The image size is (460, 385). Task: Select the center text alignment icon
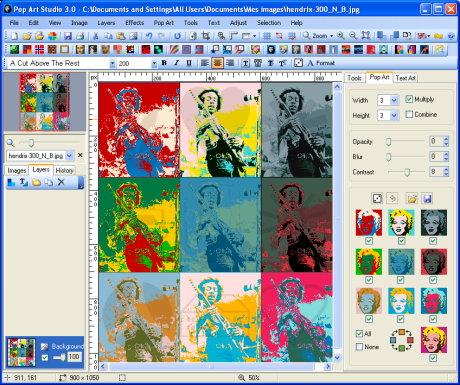coord(217,63)
